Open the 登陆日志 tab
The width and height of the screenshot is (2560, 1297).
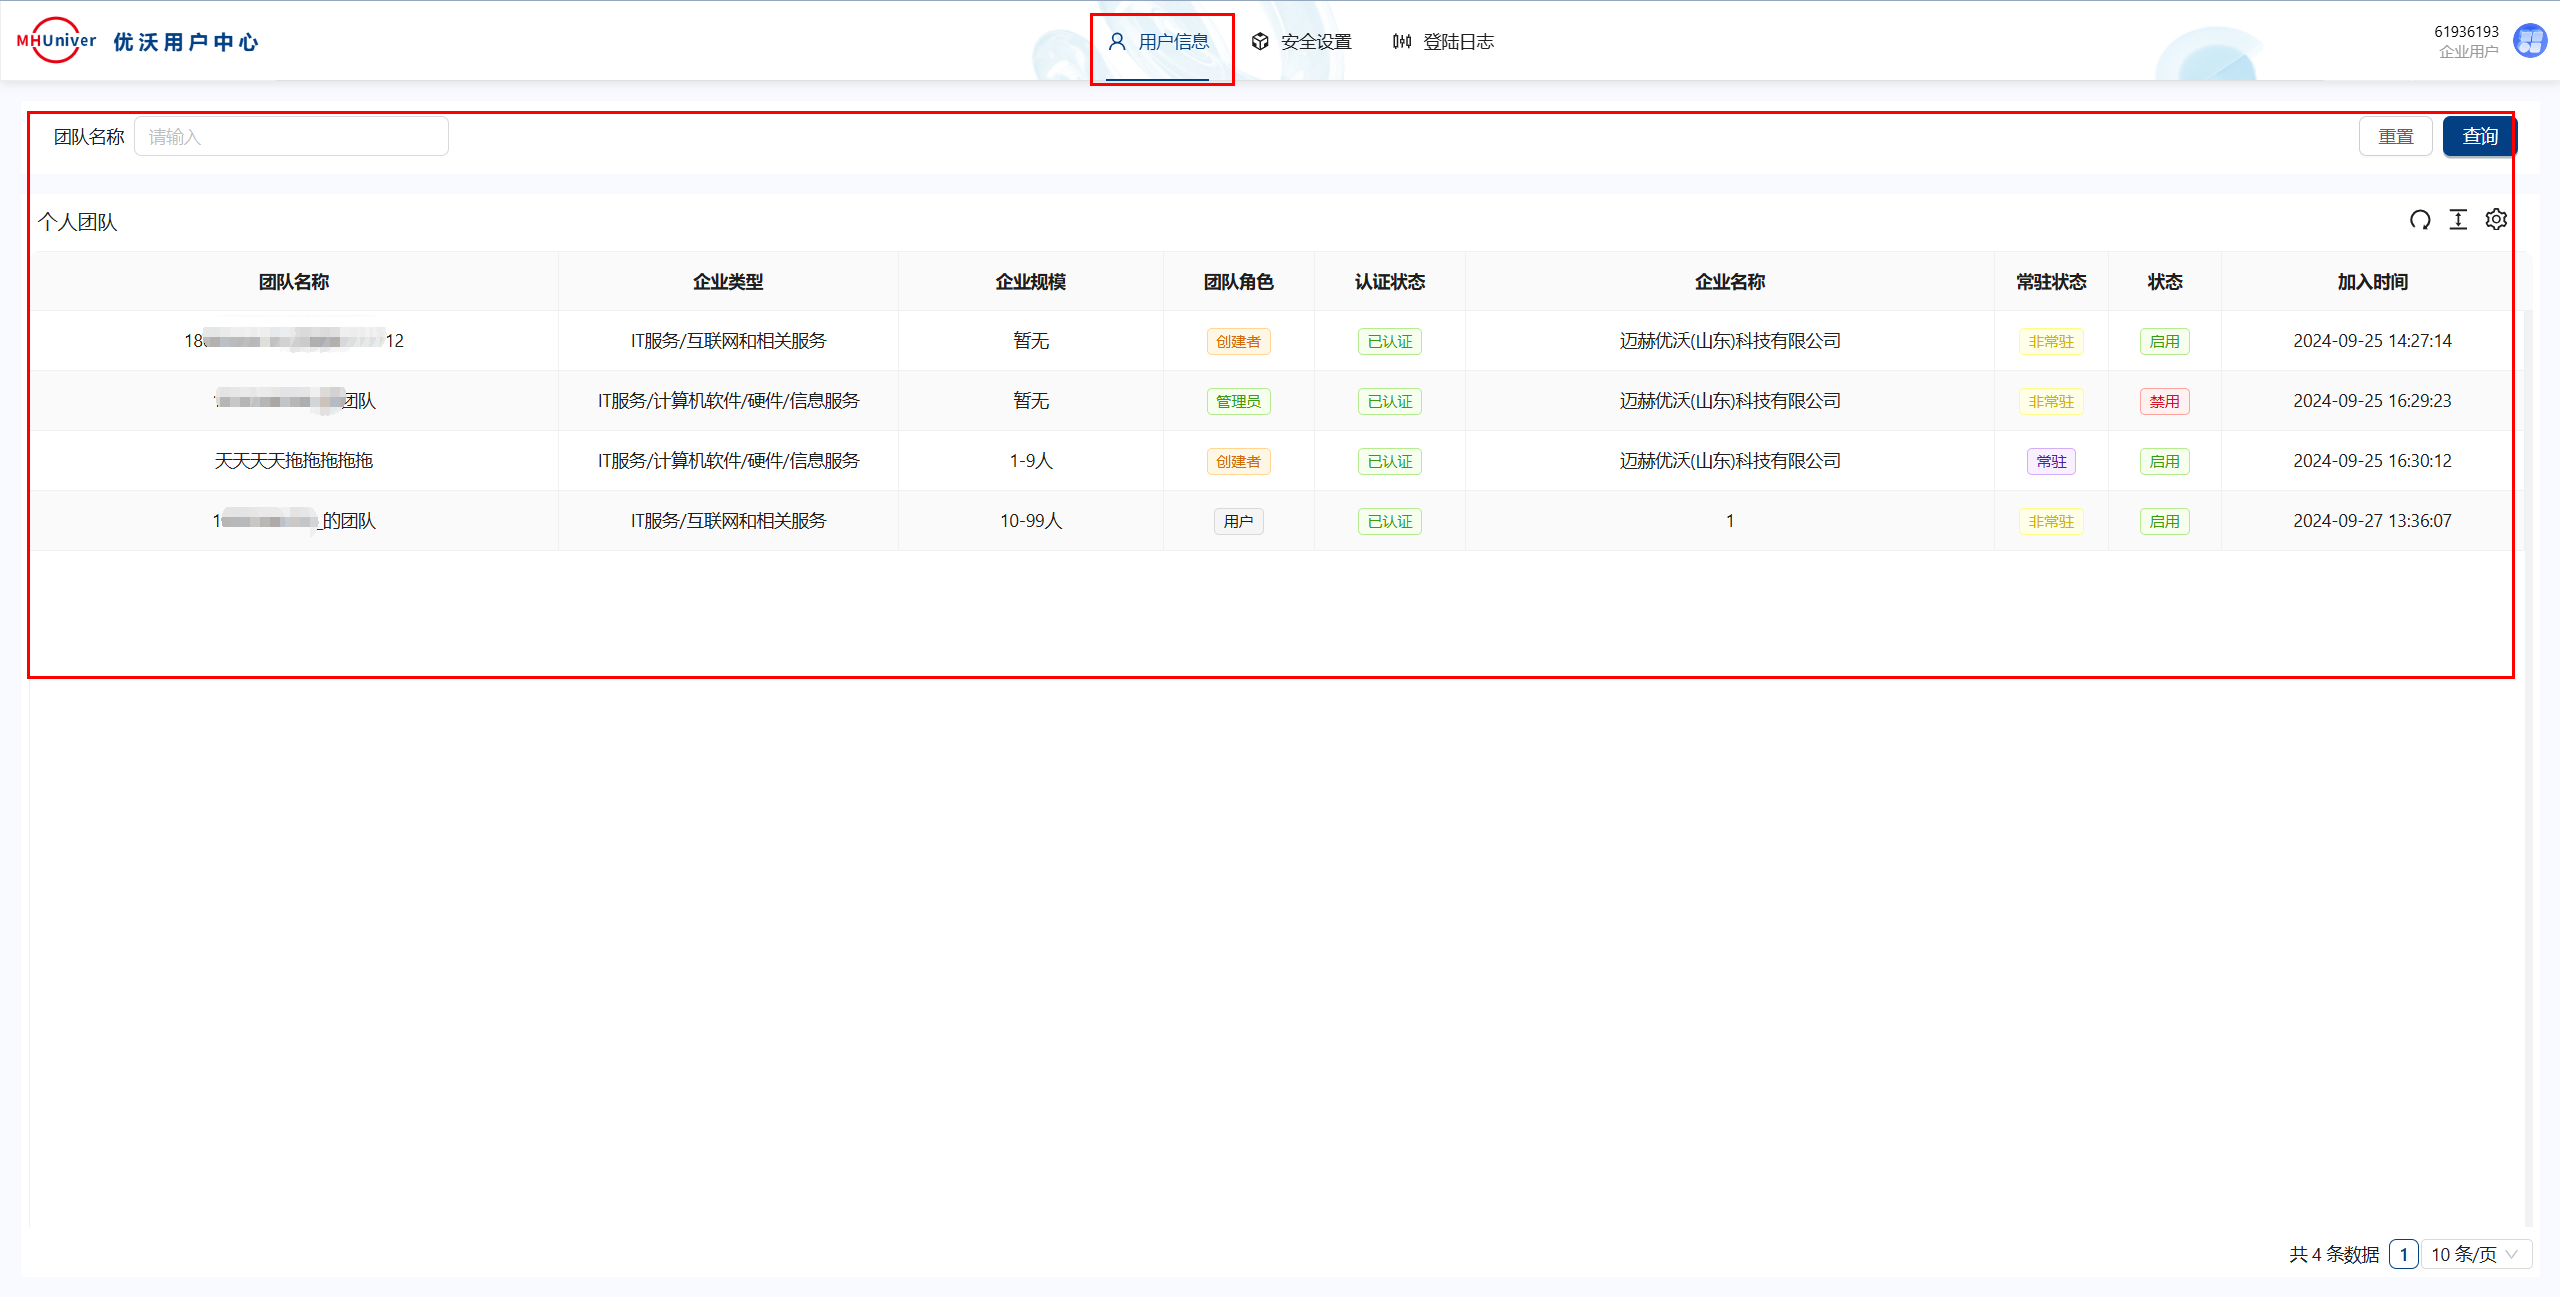(1457, 42)
